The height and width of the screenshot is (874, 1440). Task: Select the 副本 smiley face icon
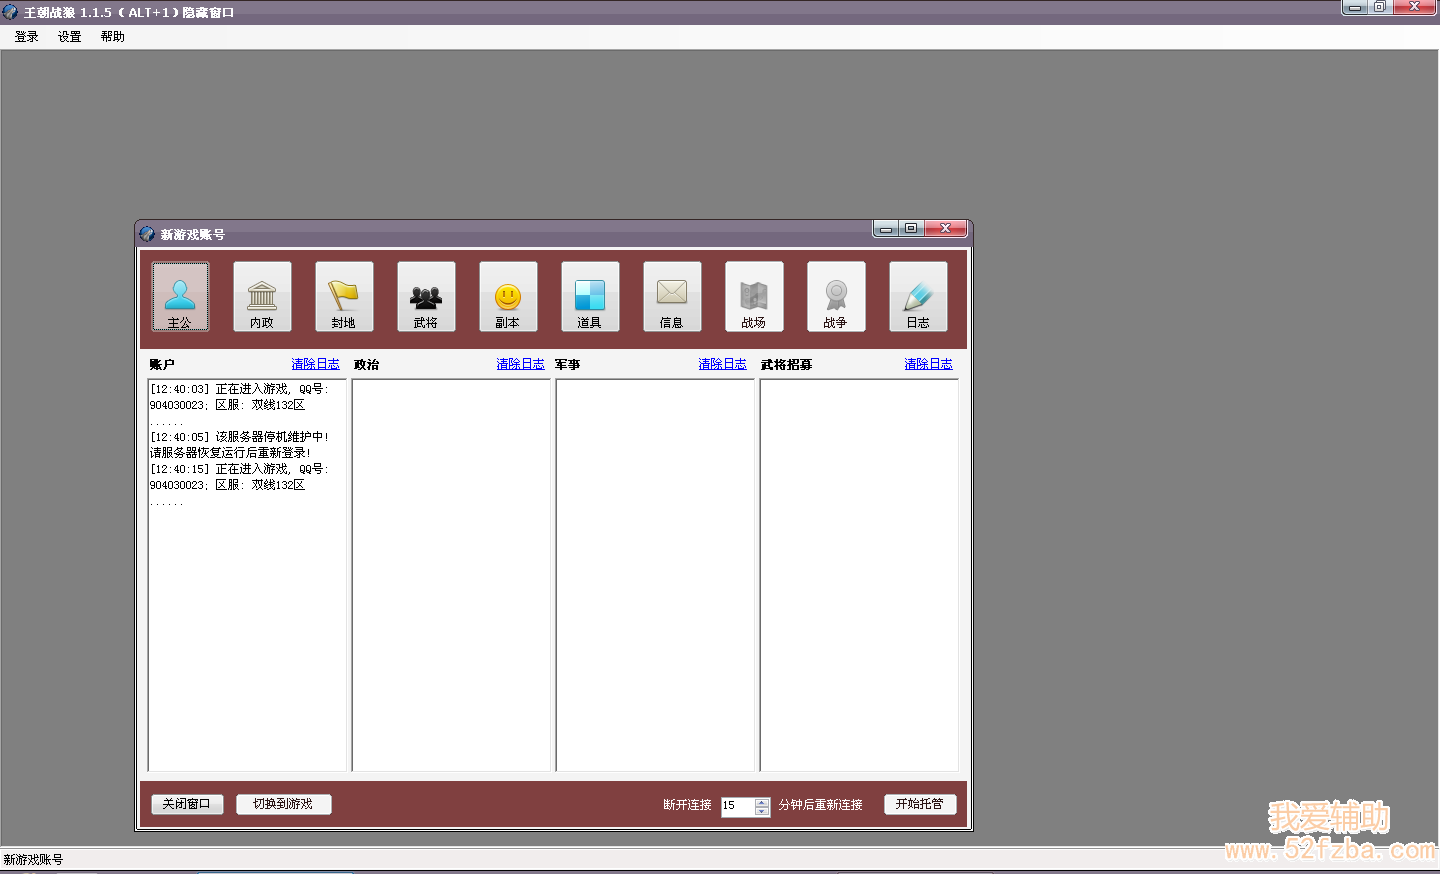[x=508, y=296]
